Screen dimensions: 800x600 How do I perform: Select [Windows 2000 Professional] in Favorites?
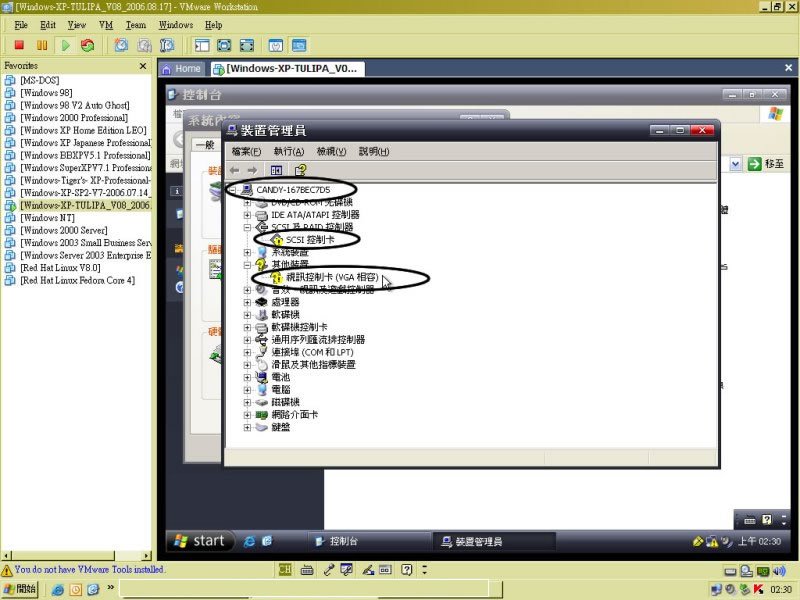[73, 118]
